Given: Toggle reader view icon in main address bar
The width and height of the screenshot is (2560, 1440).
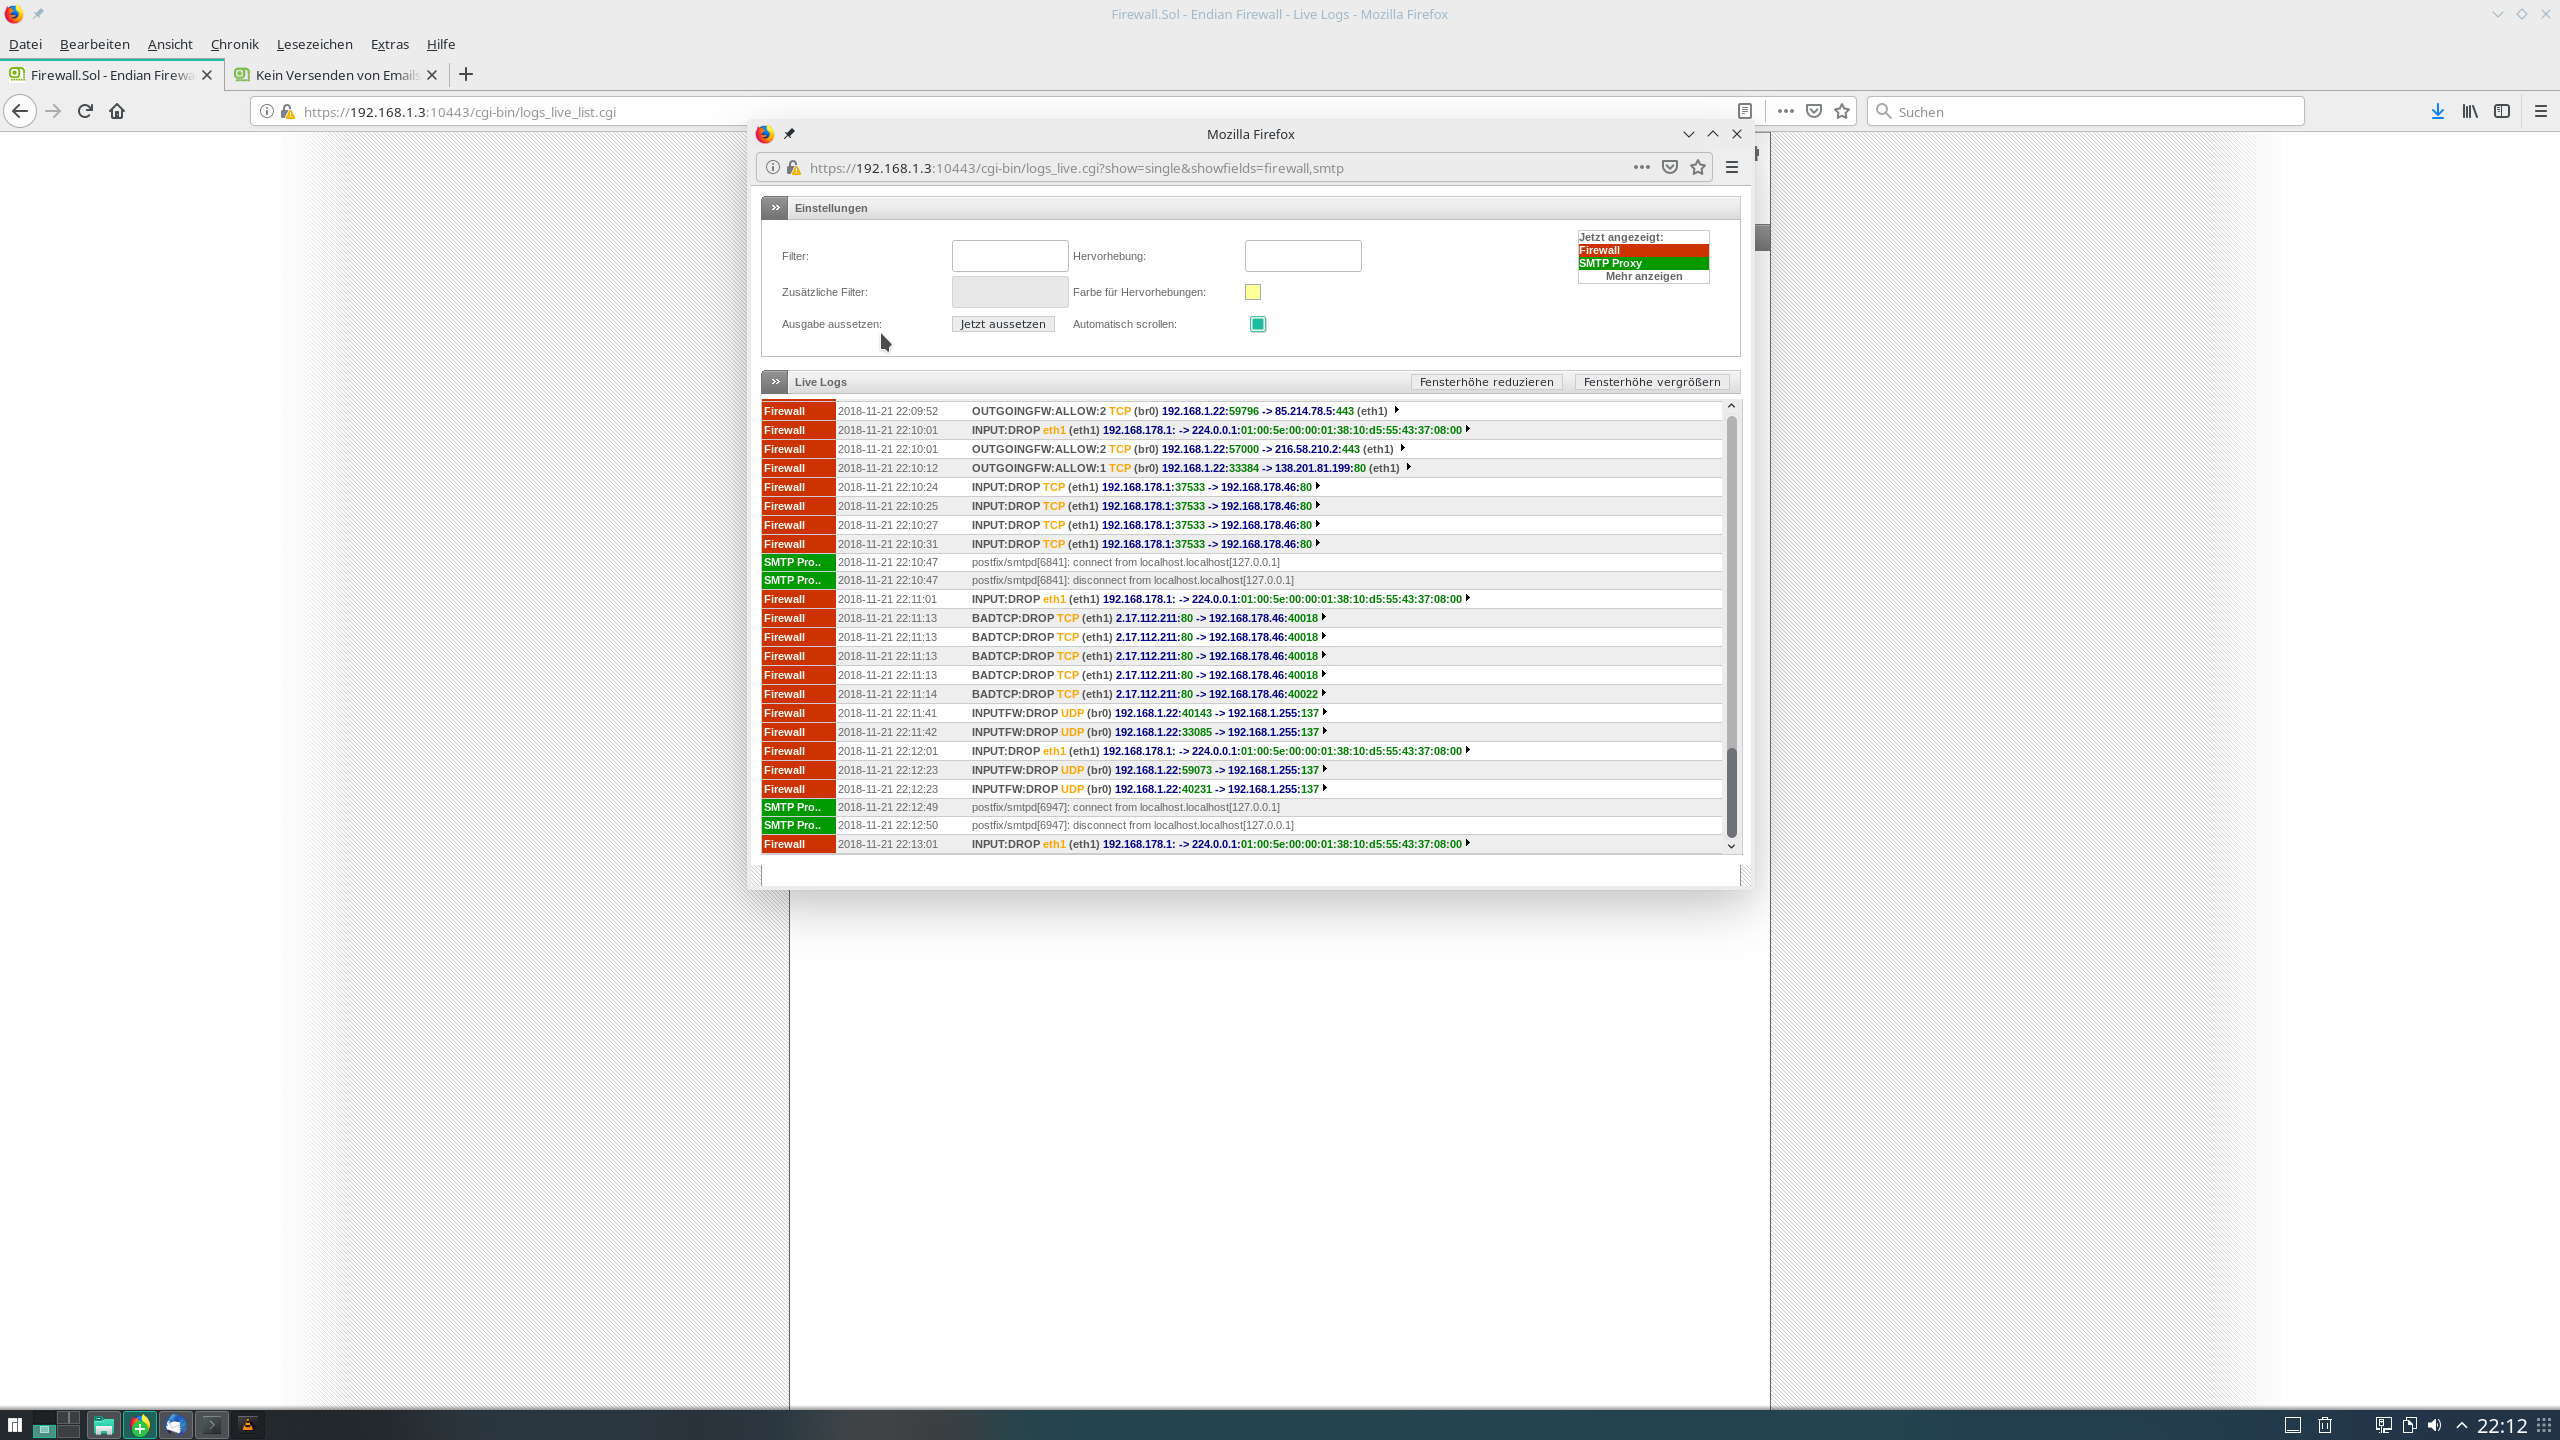Looking at the screenshot, I should coord(1745,111).
